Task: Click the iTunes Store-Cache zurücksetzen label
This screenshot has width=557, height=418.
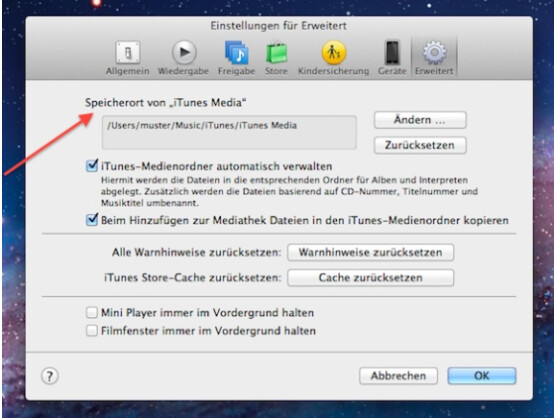Action: [x=193, y=277]
